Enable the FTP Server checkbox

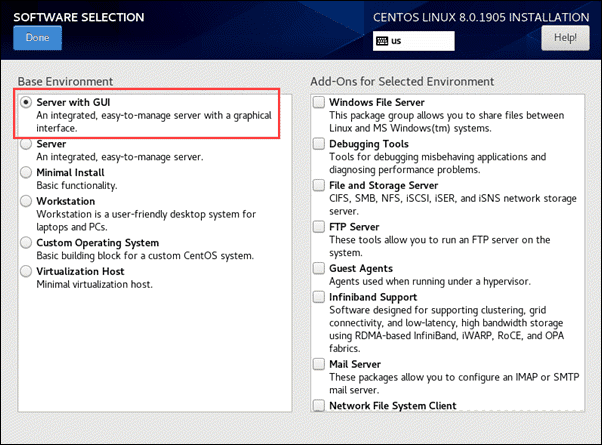point(319,227)
